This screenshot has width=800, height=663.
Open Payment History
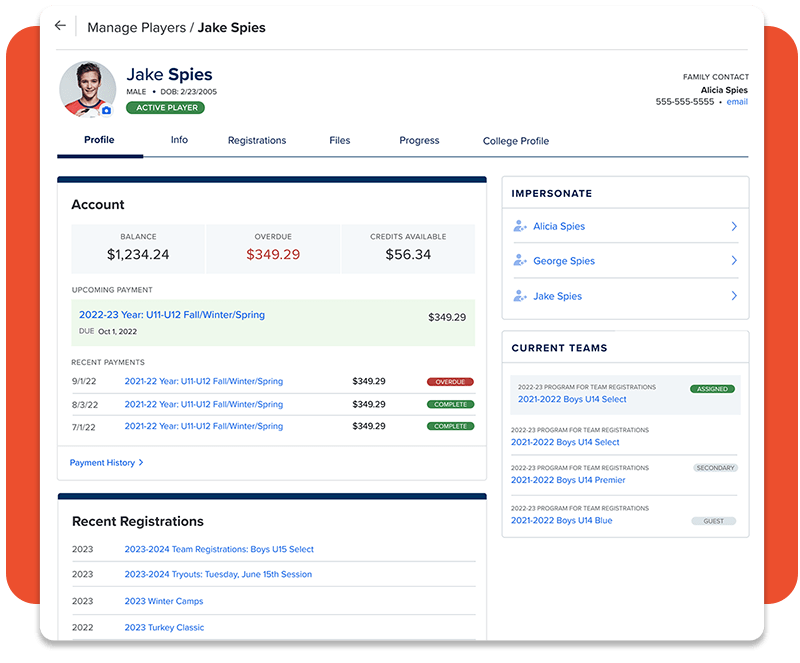[x=104, y=463]
